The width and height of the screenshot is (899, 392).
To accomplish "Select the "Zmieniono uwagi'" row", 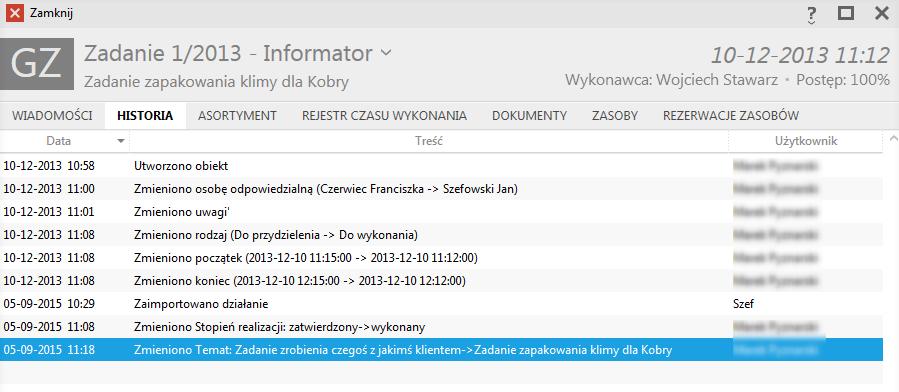I will [441, 212].
